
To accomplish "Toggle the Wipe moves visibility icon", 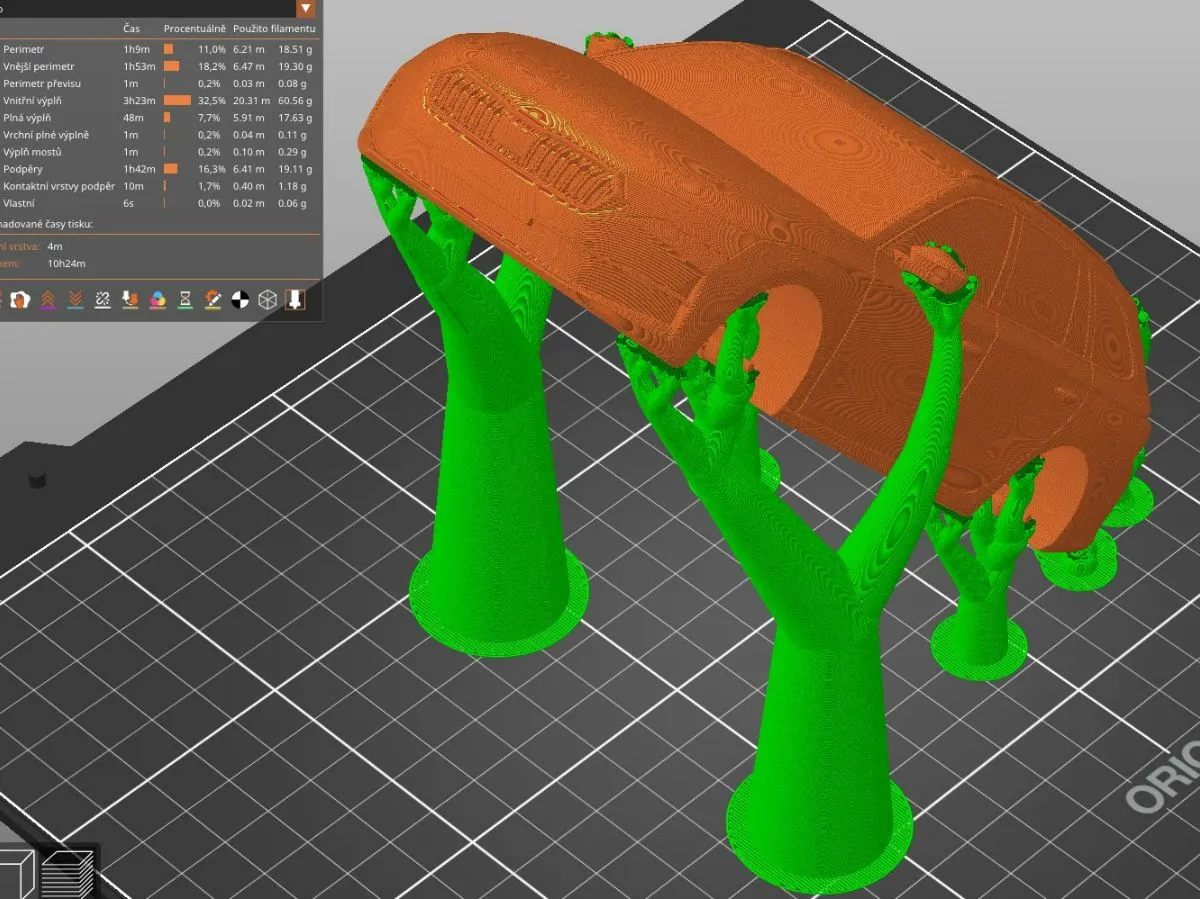I will (x=21, y=299).
